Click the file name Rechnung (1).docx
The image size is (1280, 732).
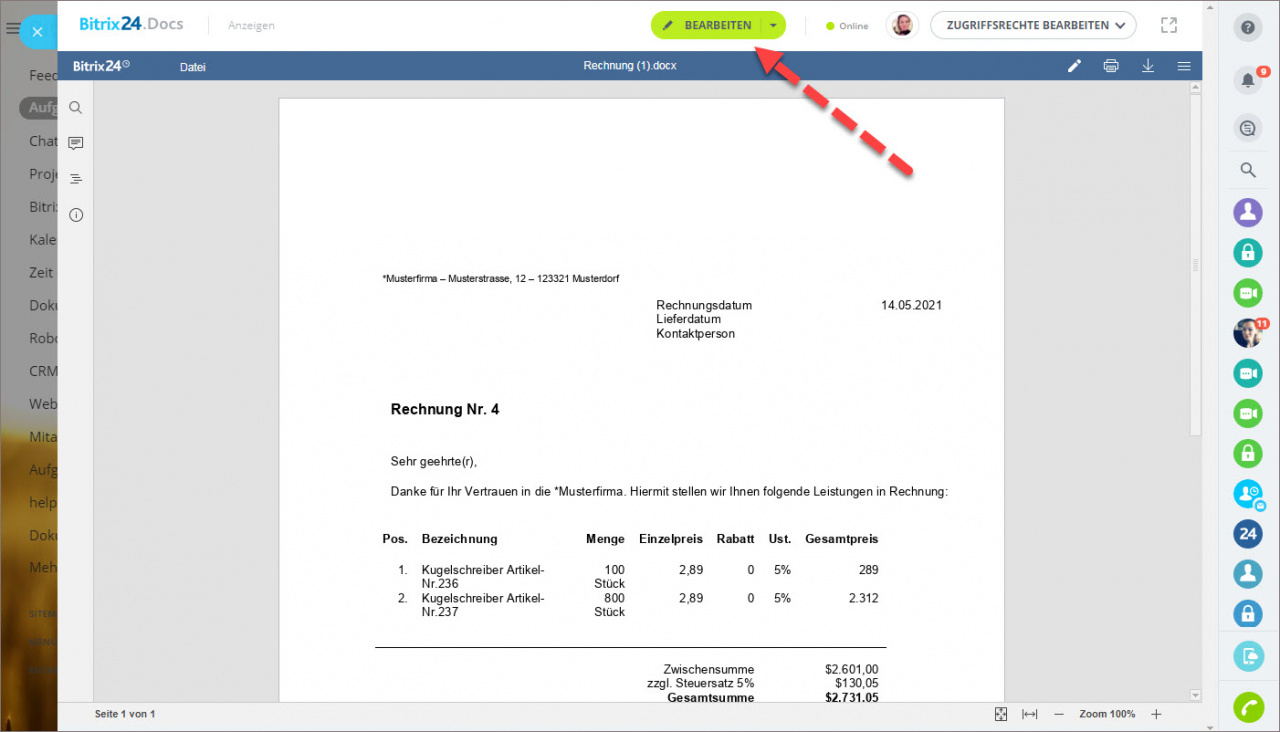pyautogui.click(x=630, y=66)
